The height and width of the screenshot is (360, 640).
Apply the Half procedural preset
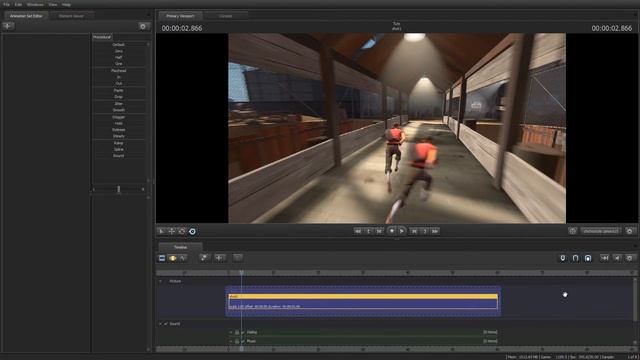coord(118,58)
